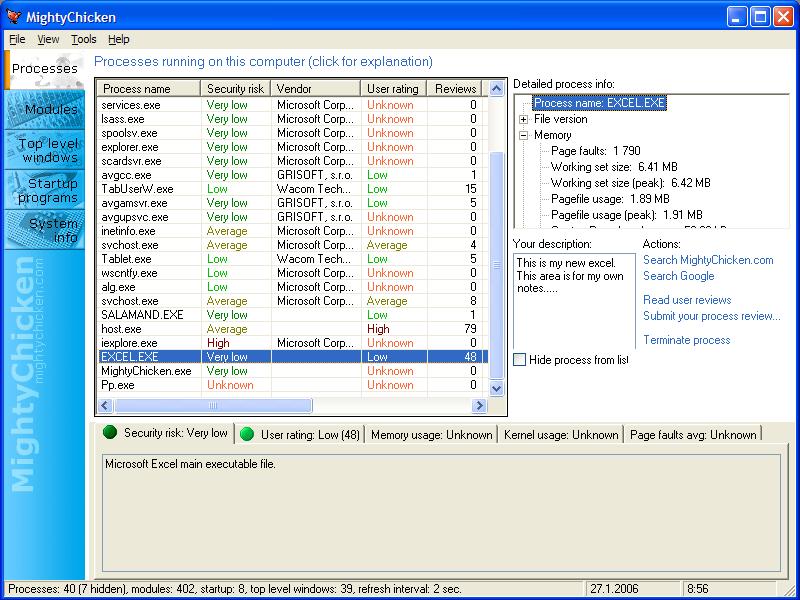
Task: Click Submit your process review link
Action: (712, 316)
